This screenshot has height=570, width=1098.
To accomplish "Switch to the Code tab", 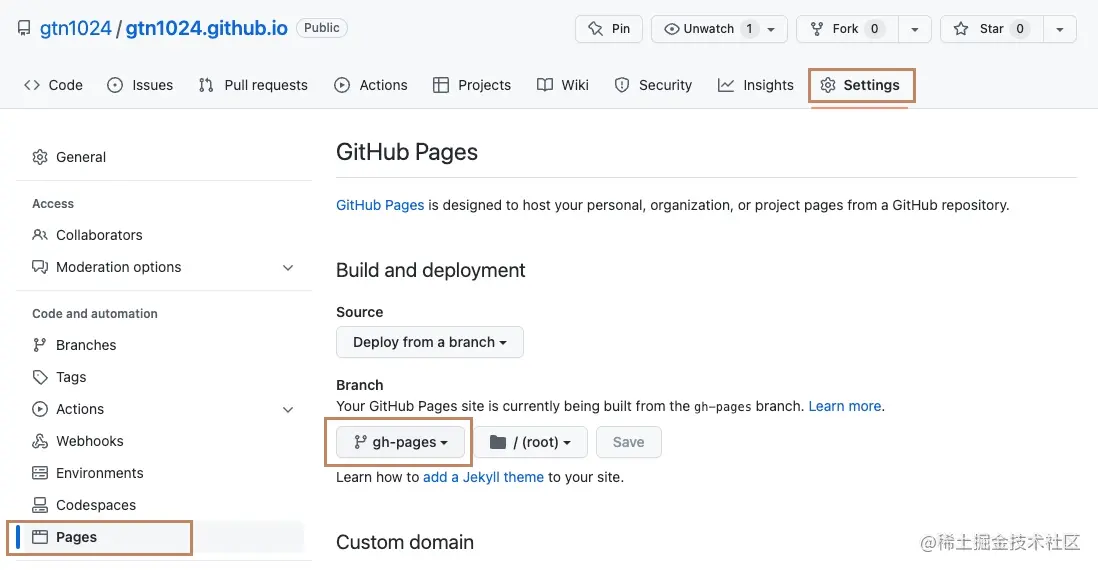I will (53, 85).
